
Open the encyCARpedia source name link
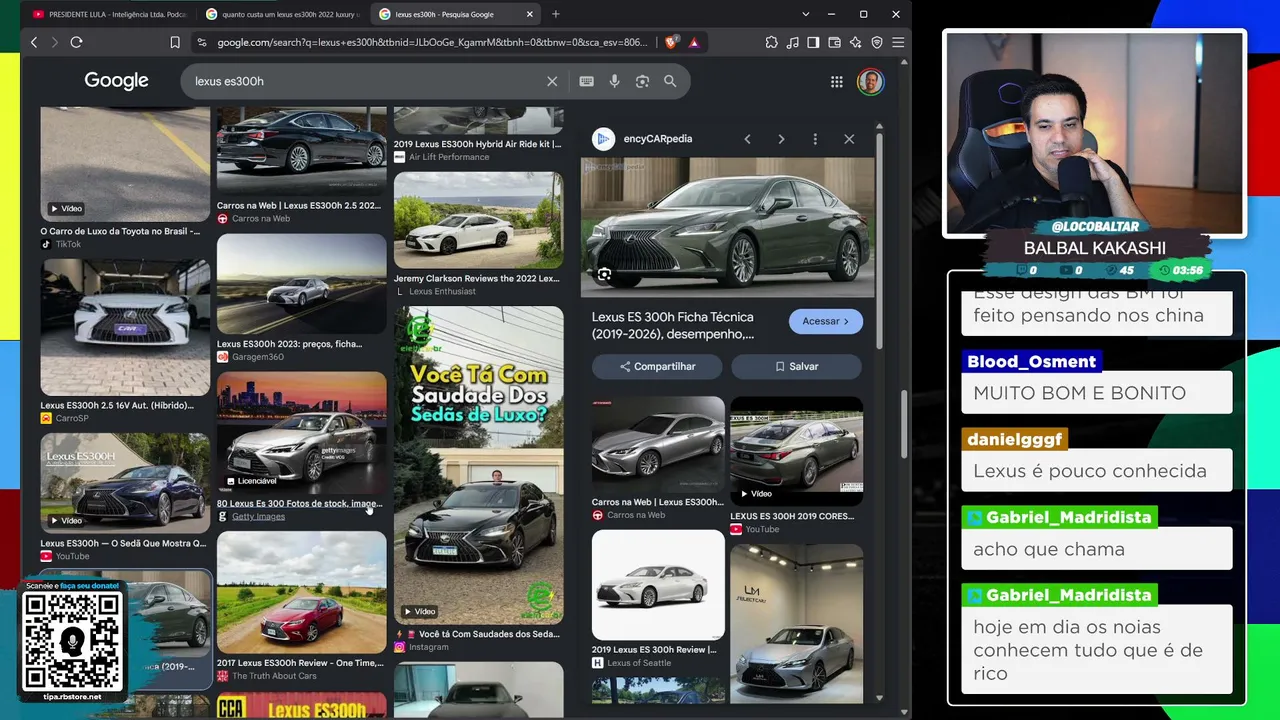click(657, 139)
